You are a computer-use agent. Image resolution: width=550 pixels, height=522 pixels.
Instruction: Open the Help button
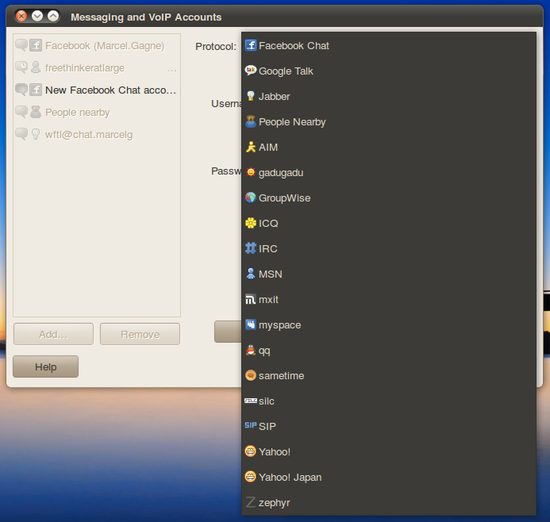(46, 367)
